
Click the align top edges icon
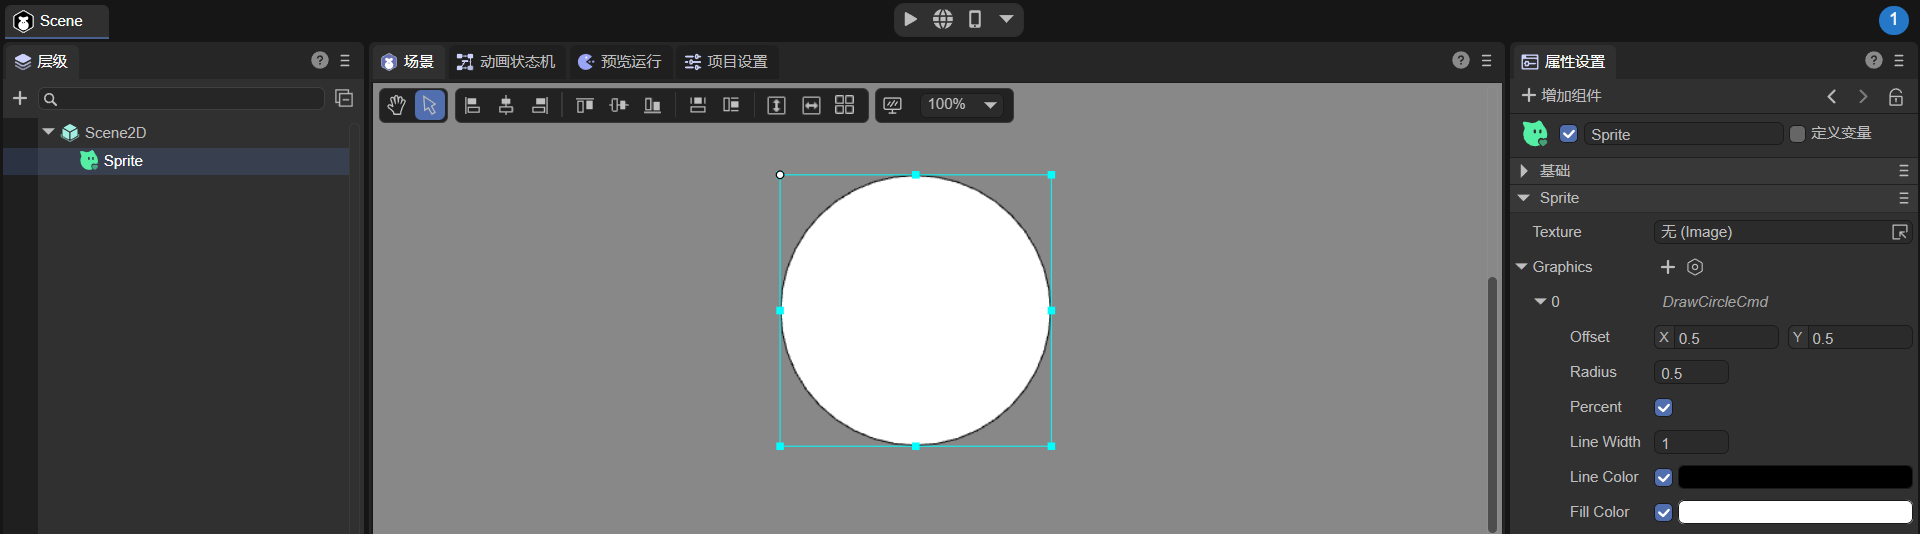click(585, 105)
